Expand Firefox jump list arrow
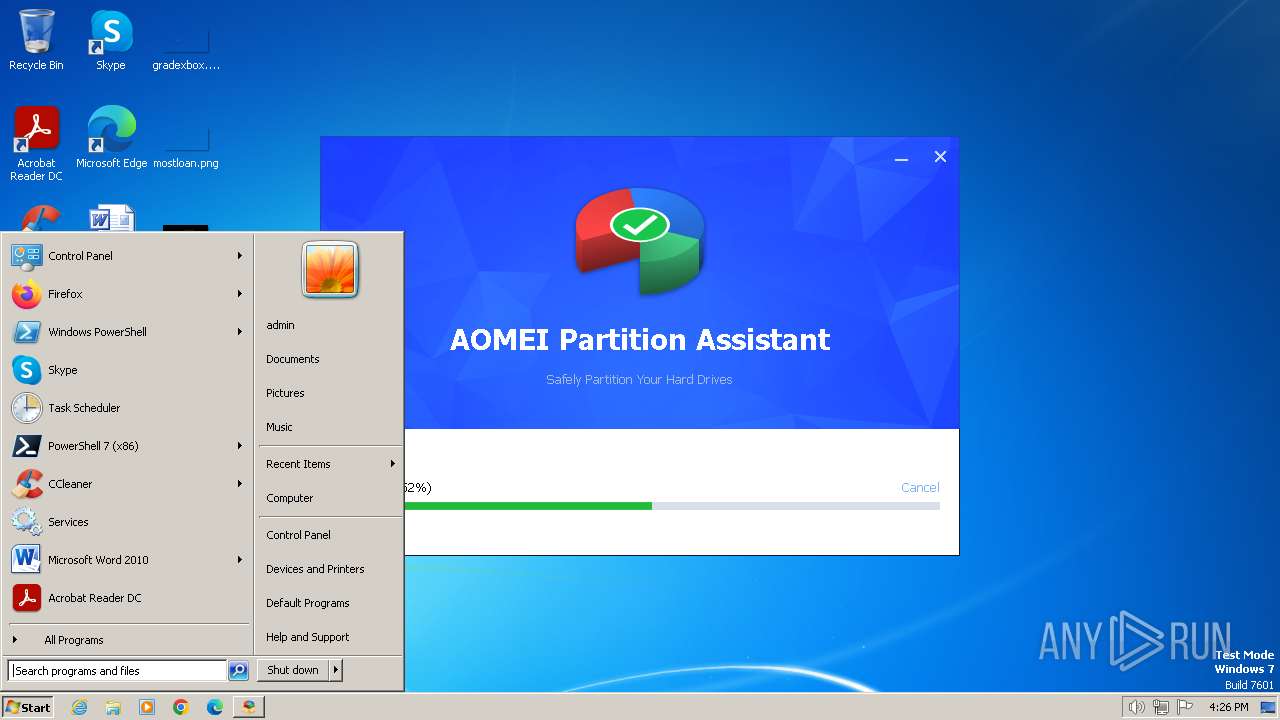 point(240,294)
